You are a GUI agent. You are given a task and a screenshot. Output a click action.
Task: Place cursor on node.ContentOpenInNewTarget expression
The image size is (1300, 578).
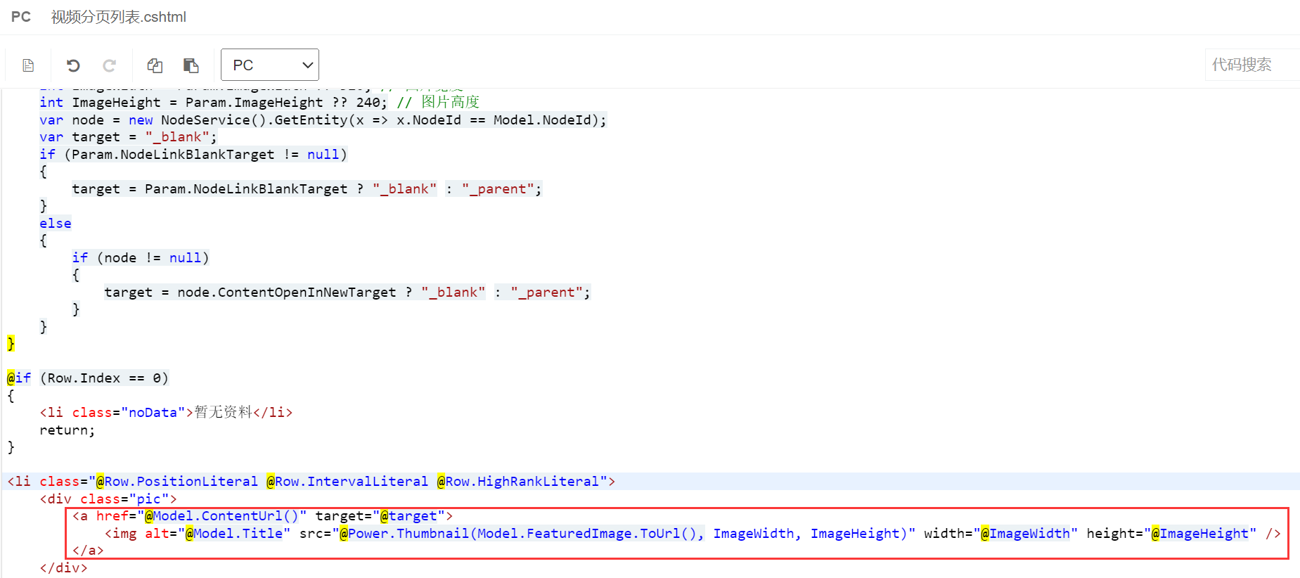coord(250,292)
